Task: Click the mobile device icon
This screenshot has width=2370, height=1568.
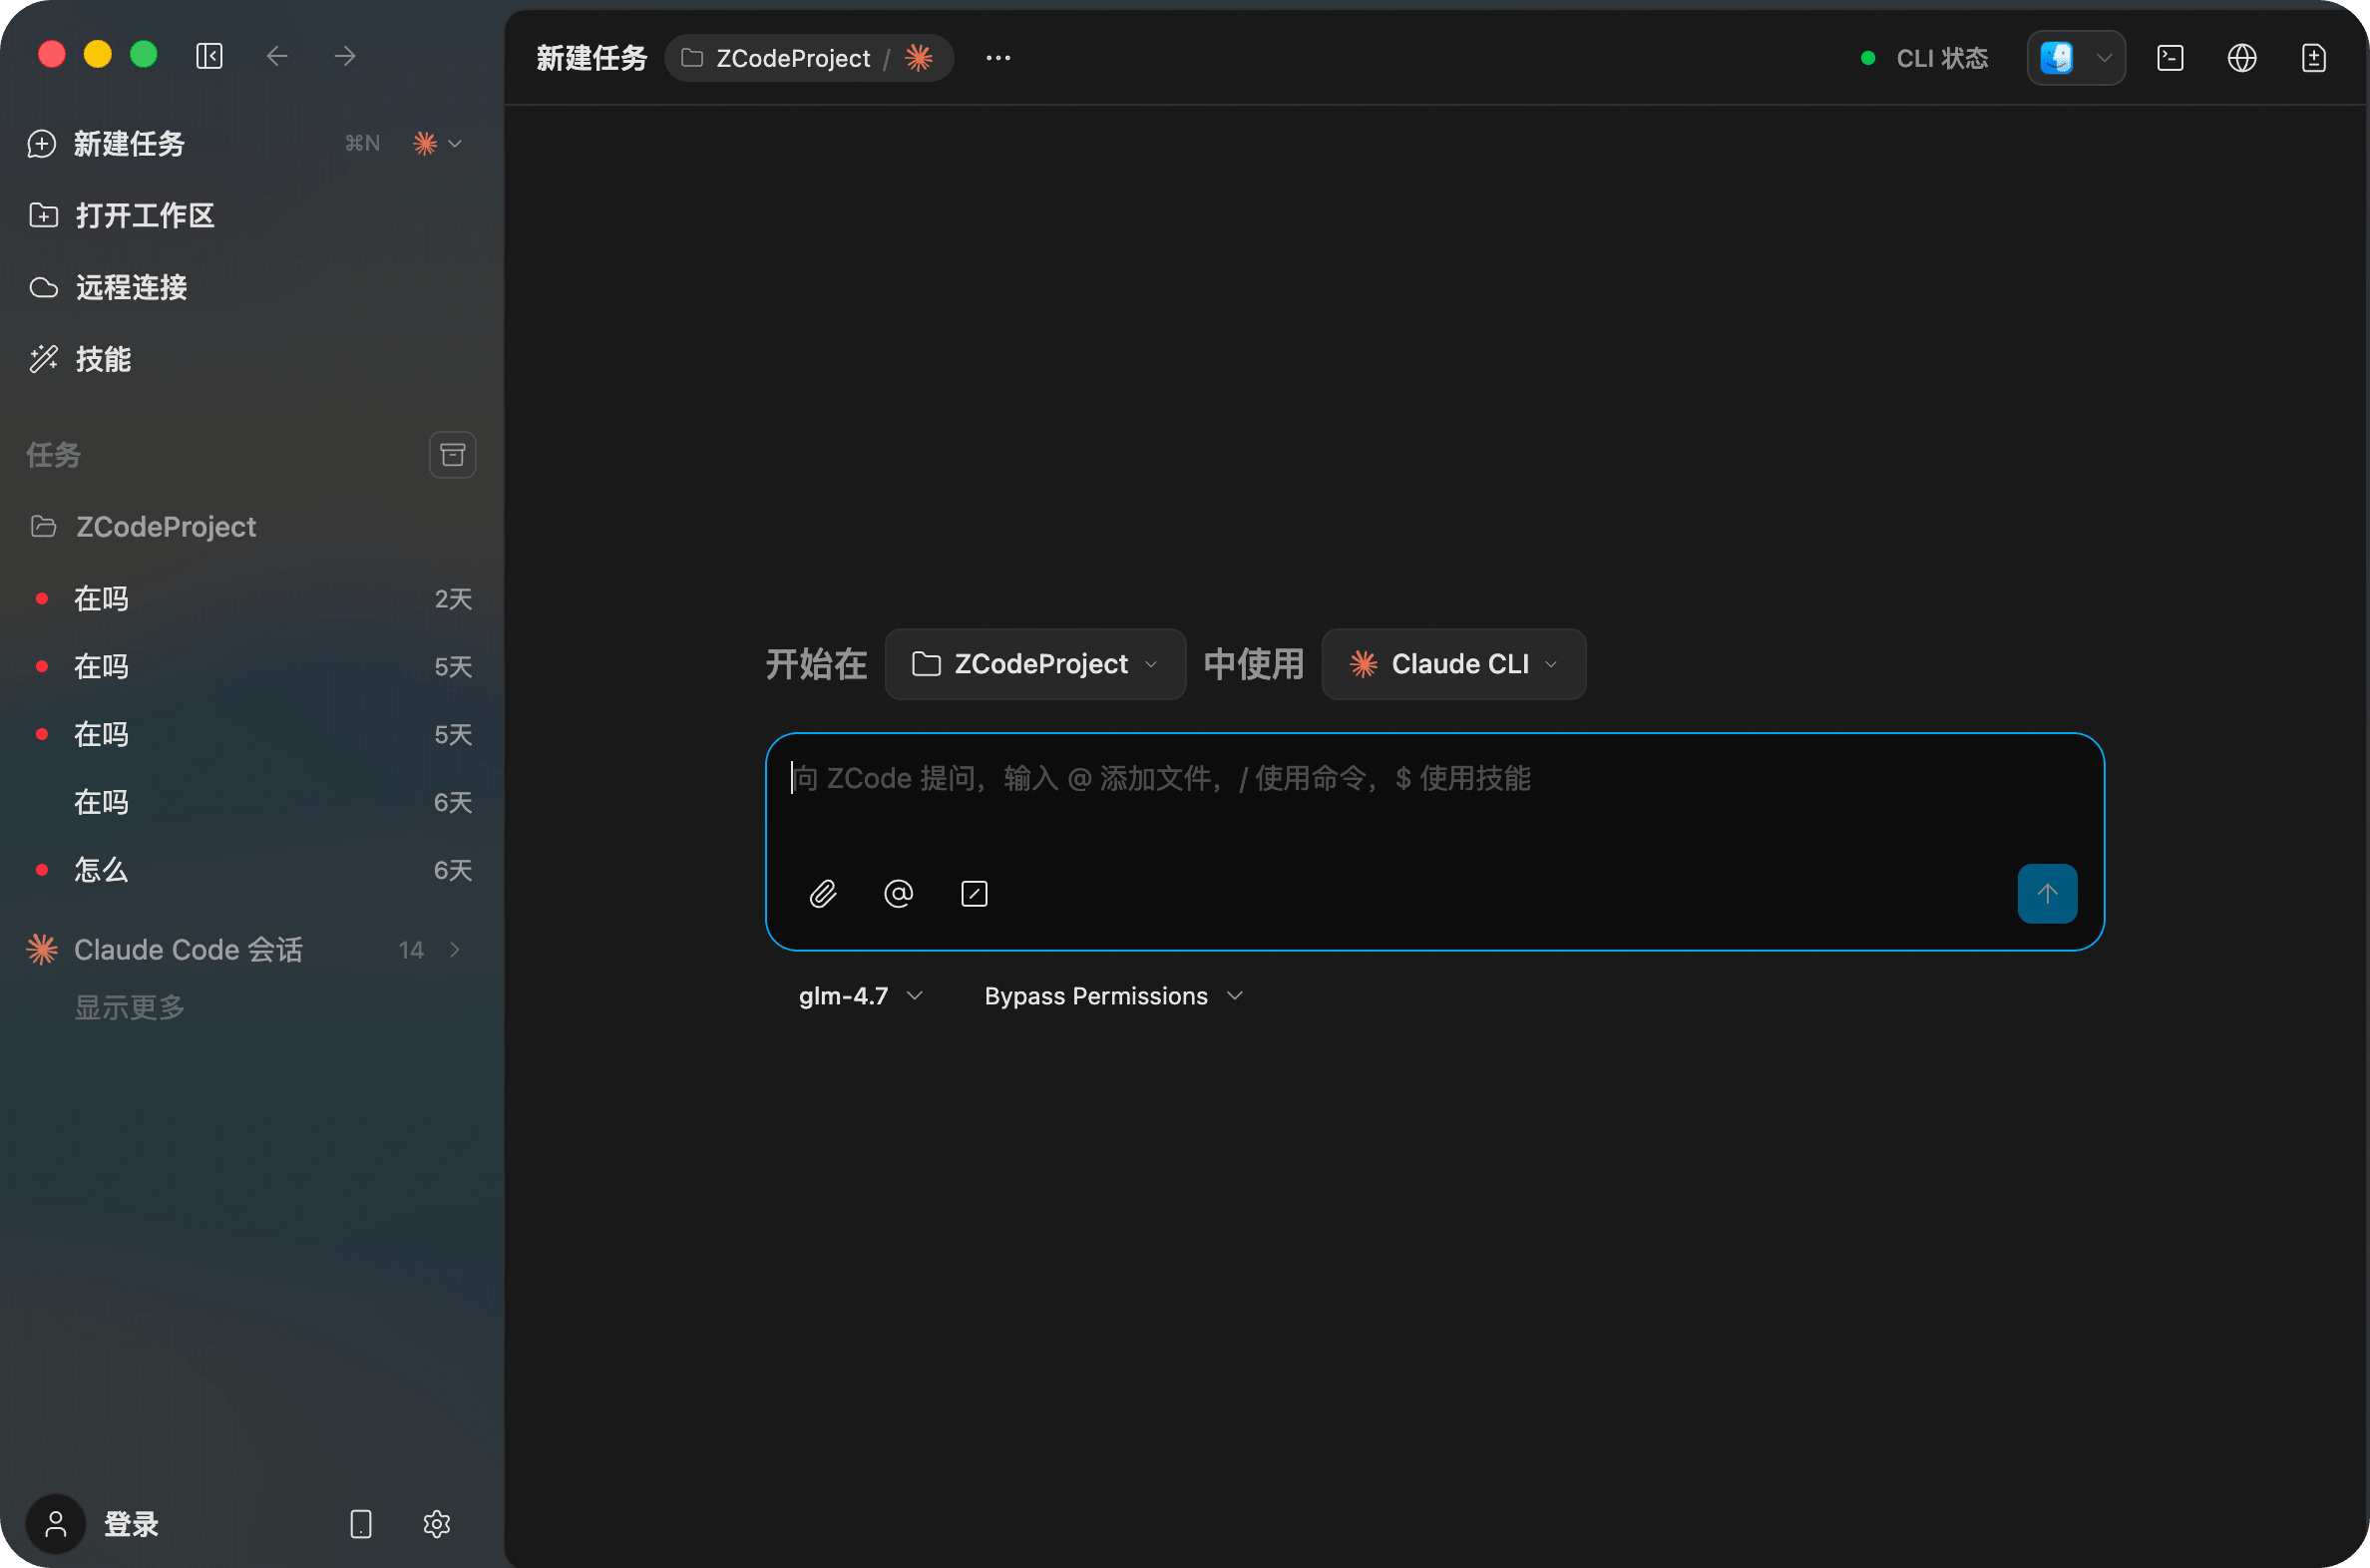Action: tap(361, 1524)
